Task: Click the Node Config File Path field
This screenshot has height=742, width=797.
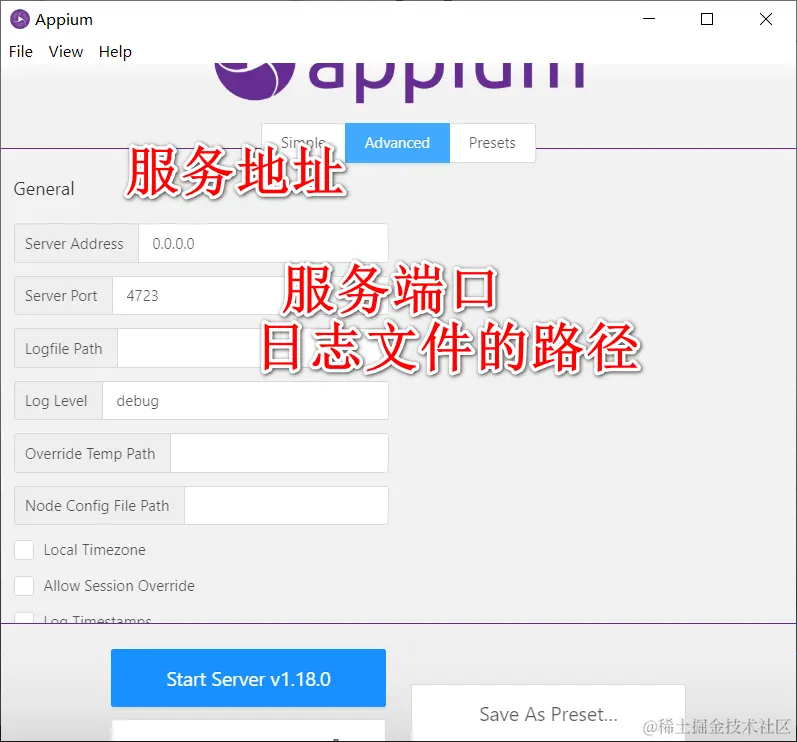Action: [286, 506]
